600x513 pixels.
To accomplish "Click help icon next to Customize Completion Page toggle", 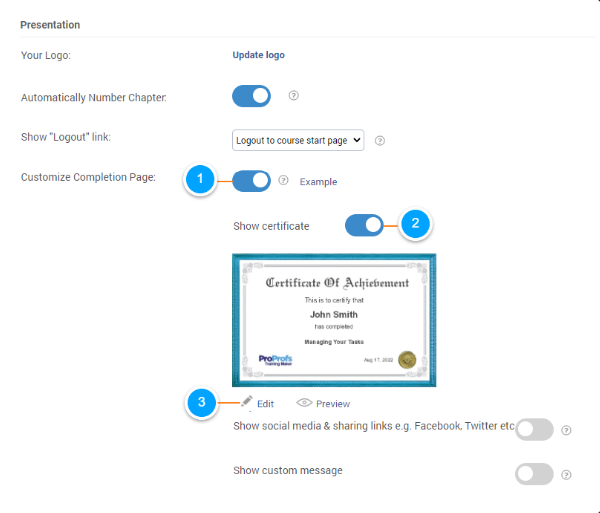I will (284, 181).
